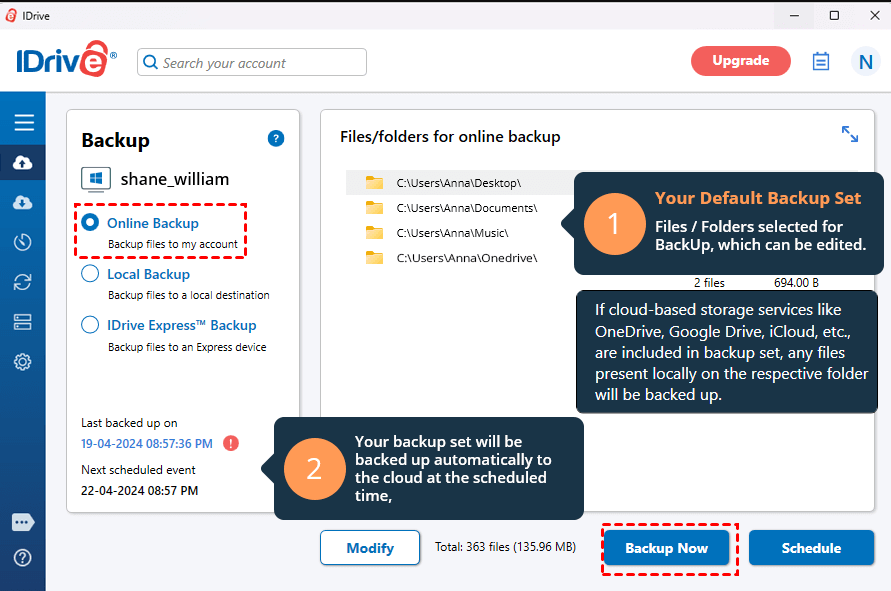
Task: Click the Modify button
Action: [x=370, y=548]
